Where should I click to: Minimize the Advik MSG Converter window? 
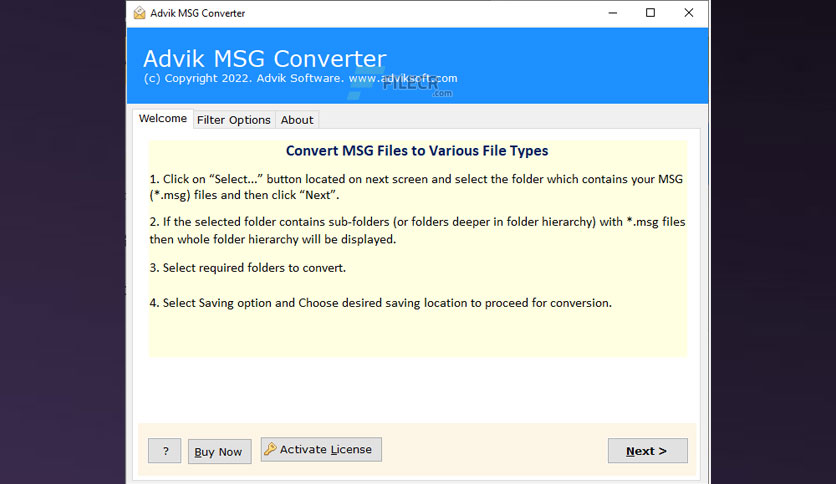[x=613, y=13]
